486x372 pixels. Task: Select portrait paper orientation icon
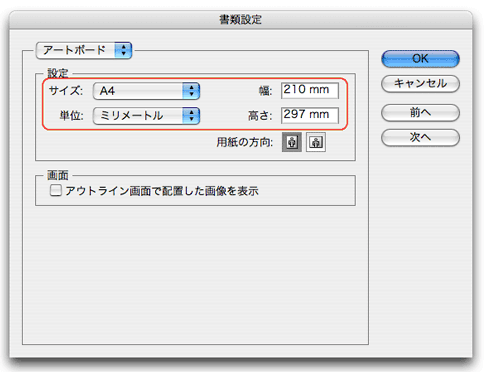292,142
